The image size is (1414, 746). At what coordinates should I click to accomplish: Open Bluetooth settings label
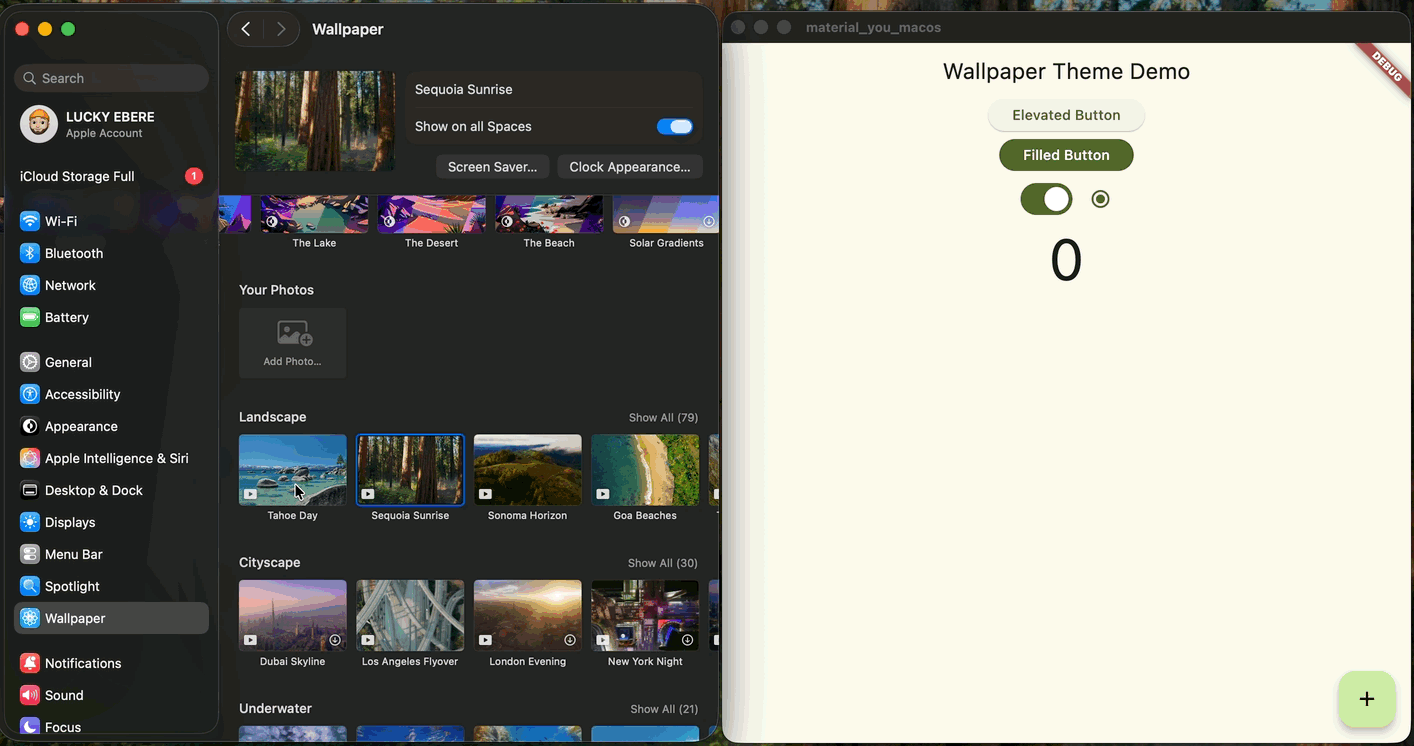tap(74, 253)
